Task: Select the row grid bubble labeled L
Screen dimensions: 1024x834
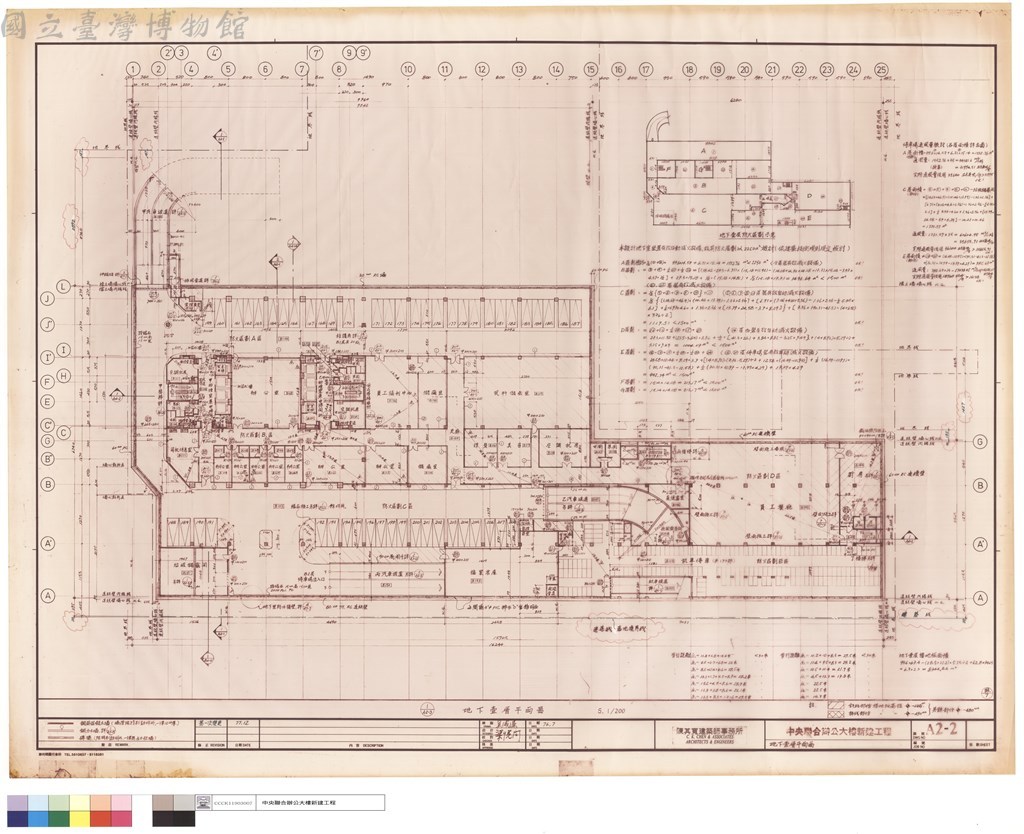Action: point(63,287)
